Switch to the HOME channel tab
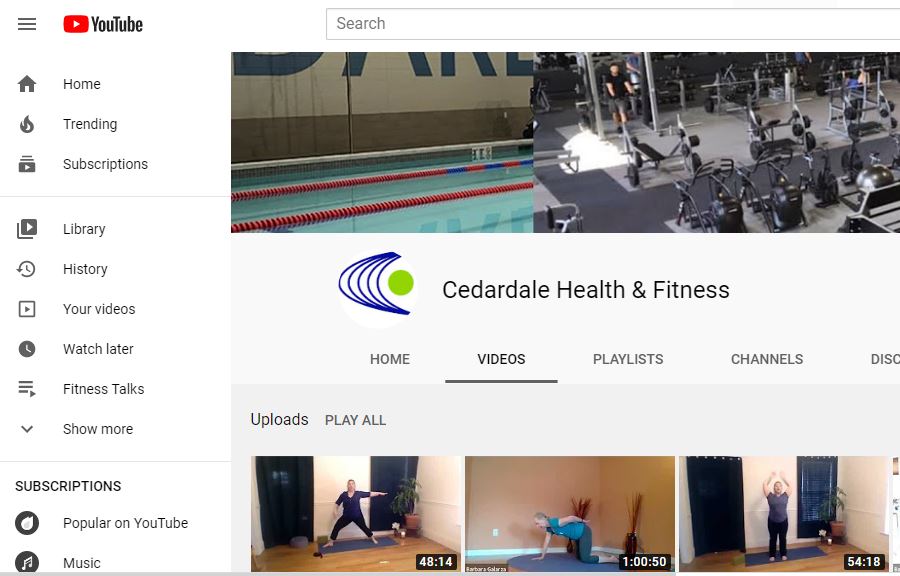Screen dimensions: 900x576 (x=390, y=359)
